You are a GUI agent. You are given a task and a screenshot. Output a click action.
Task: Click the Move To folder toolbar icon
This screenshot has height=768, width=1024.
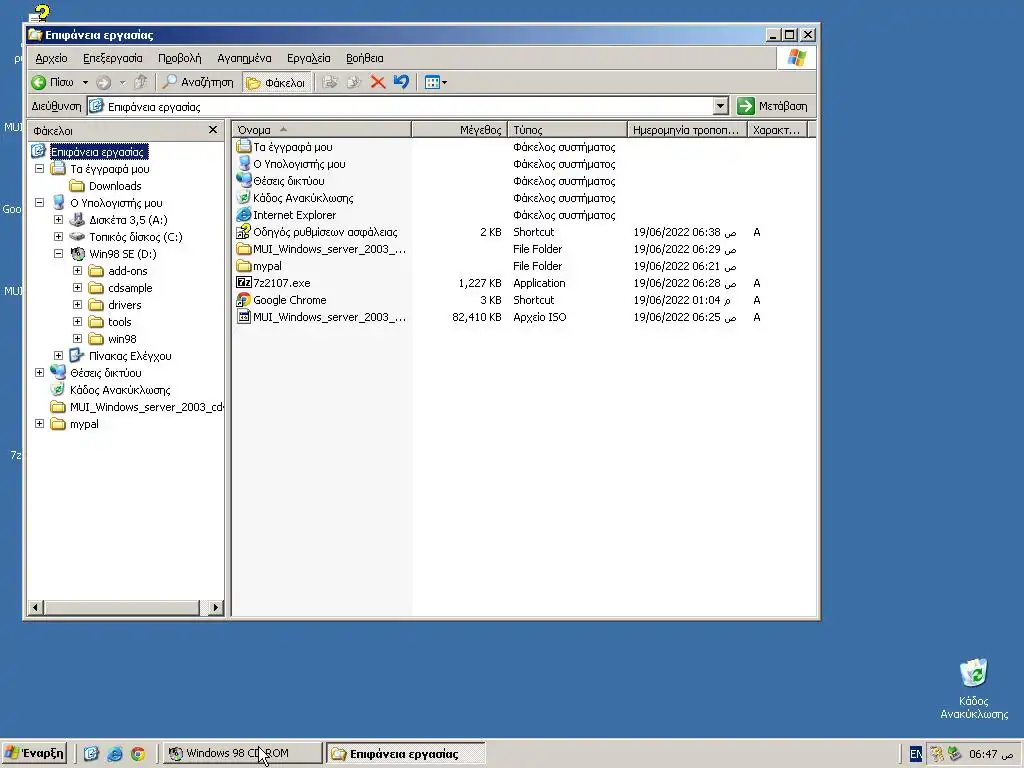(330, 82)
